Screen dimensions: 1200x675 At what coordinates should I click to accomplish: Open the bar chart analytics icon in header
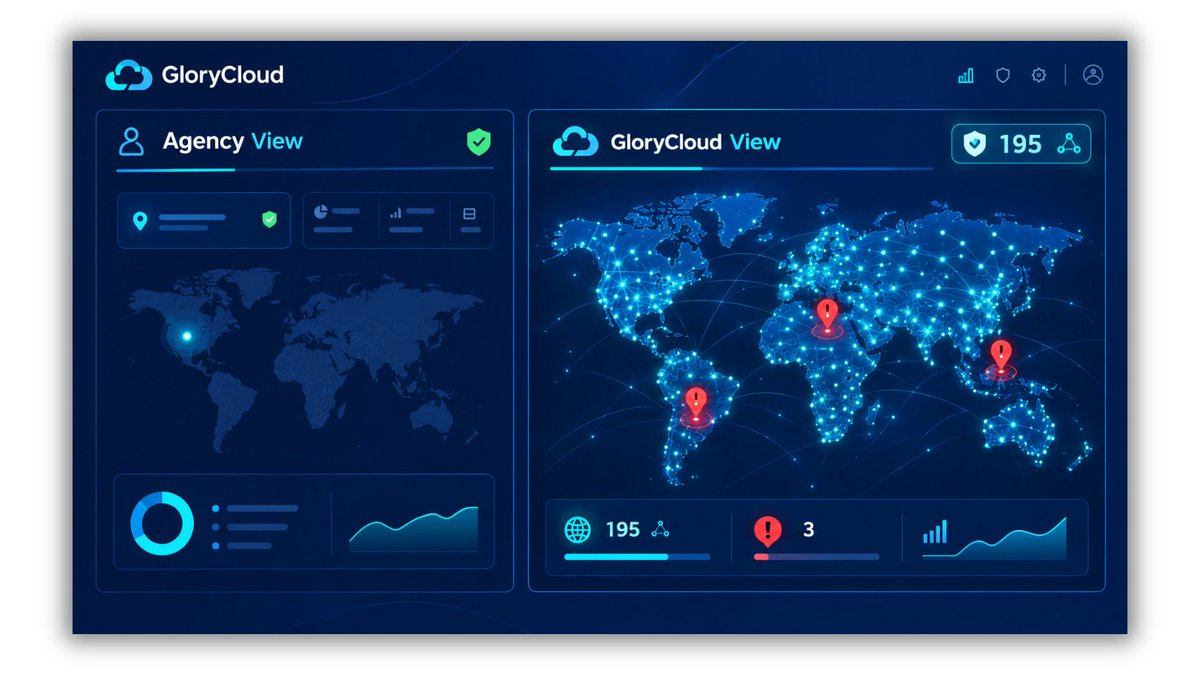(966, 75)
